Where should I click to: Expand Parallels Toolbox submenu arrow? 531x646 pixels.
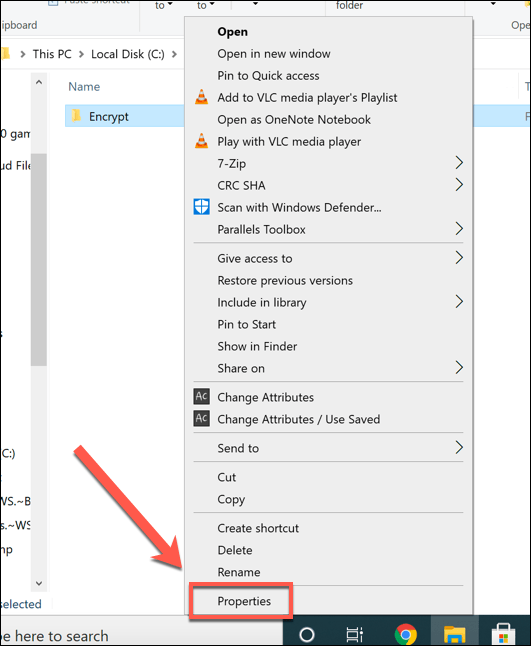tap(459, 229)
